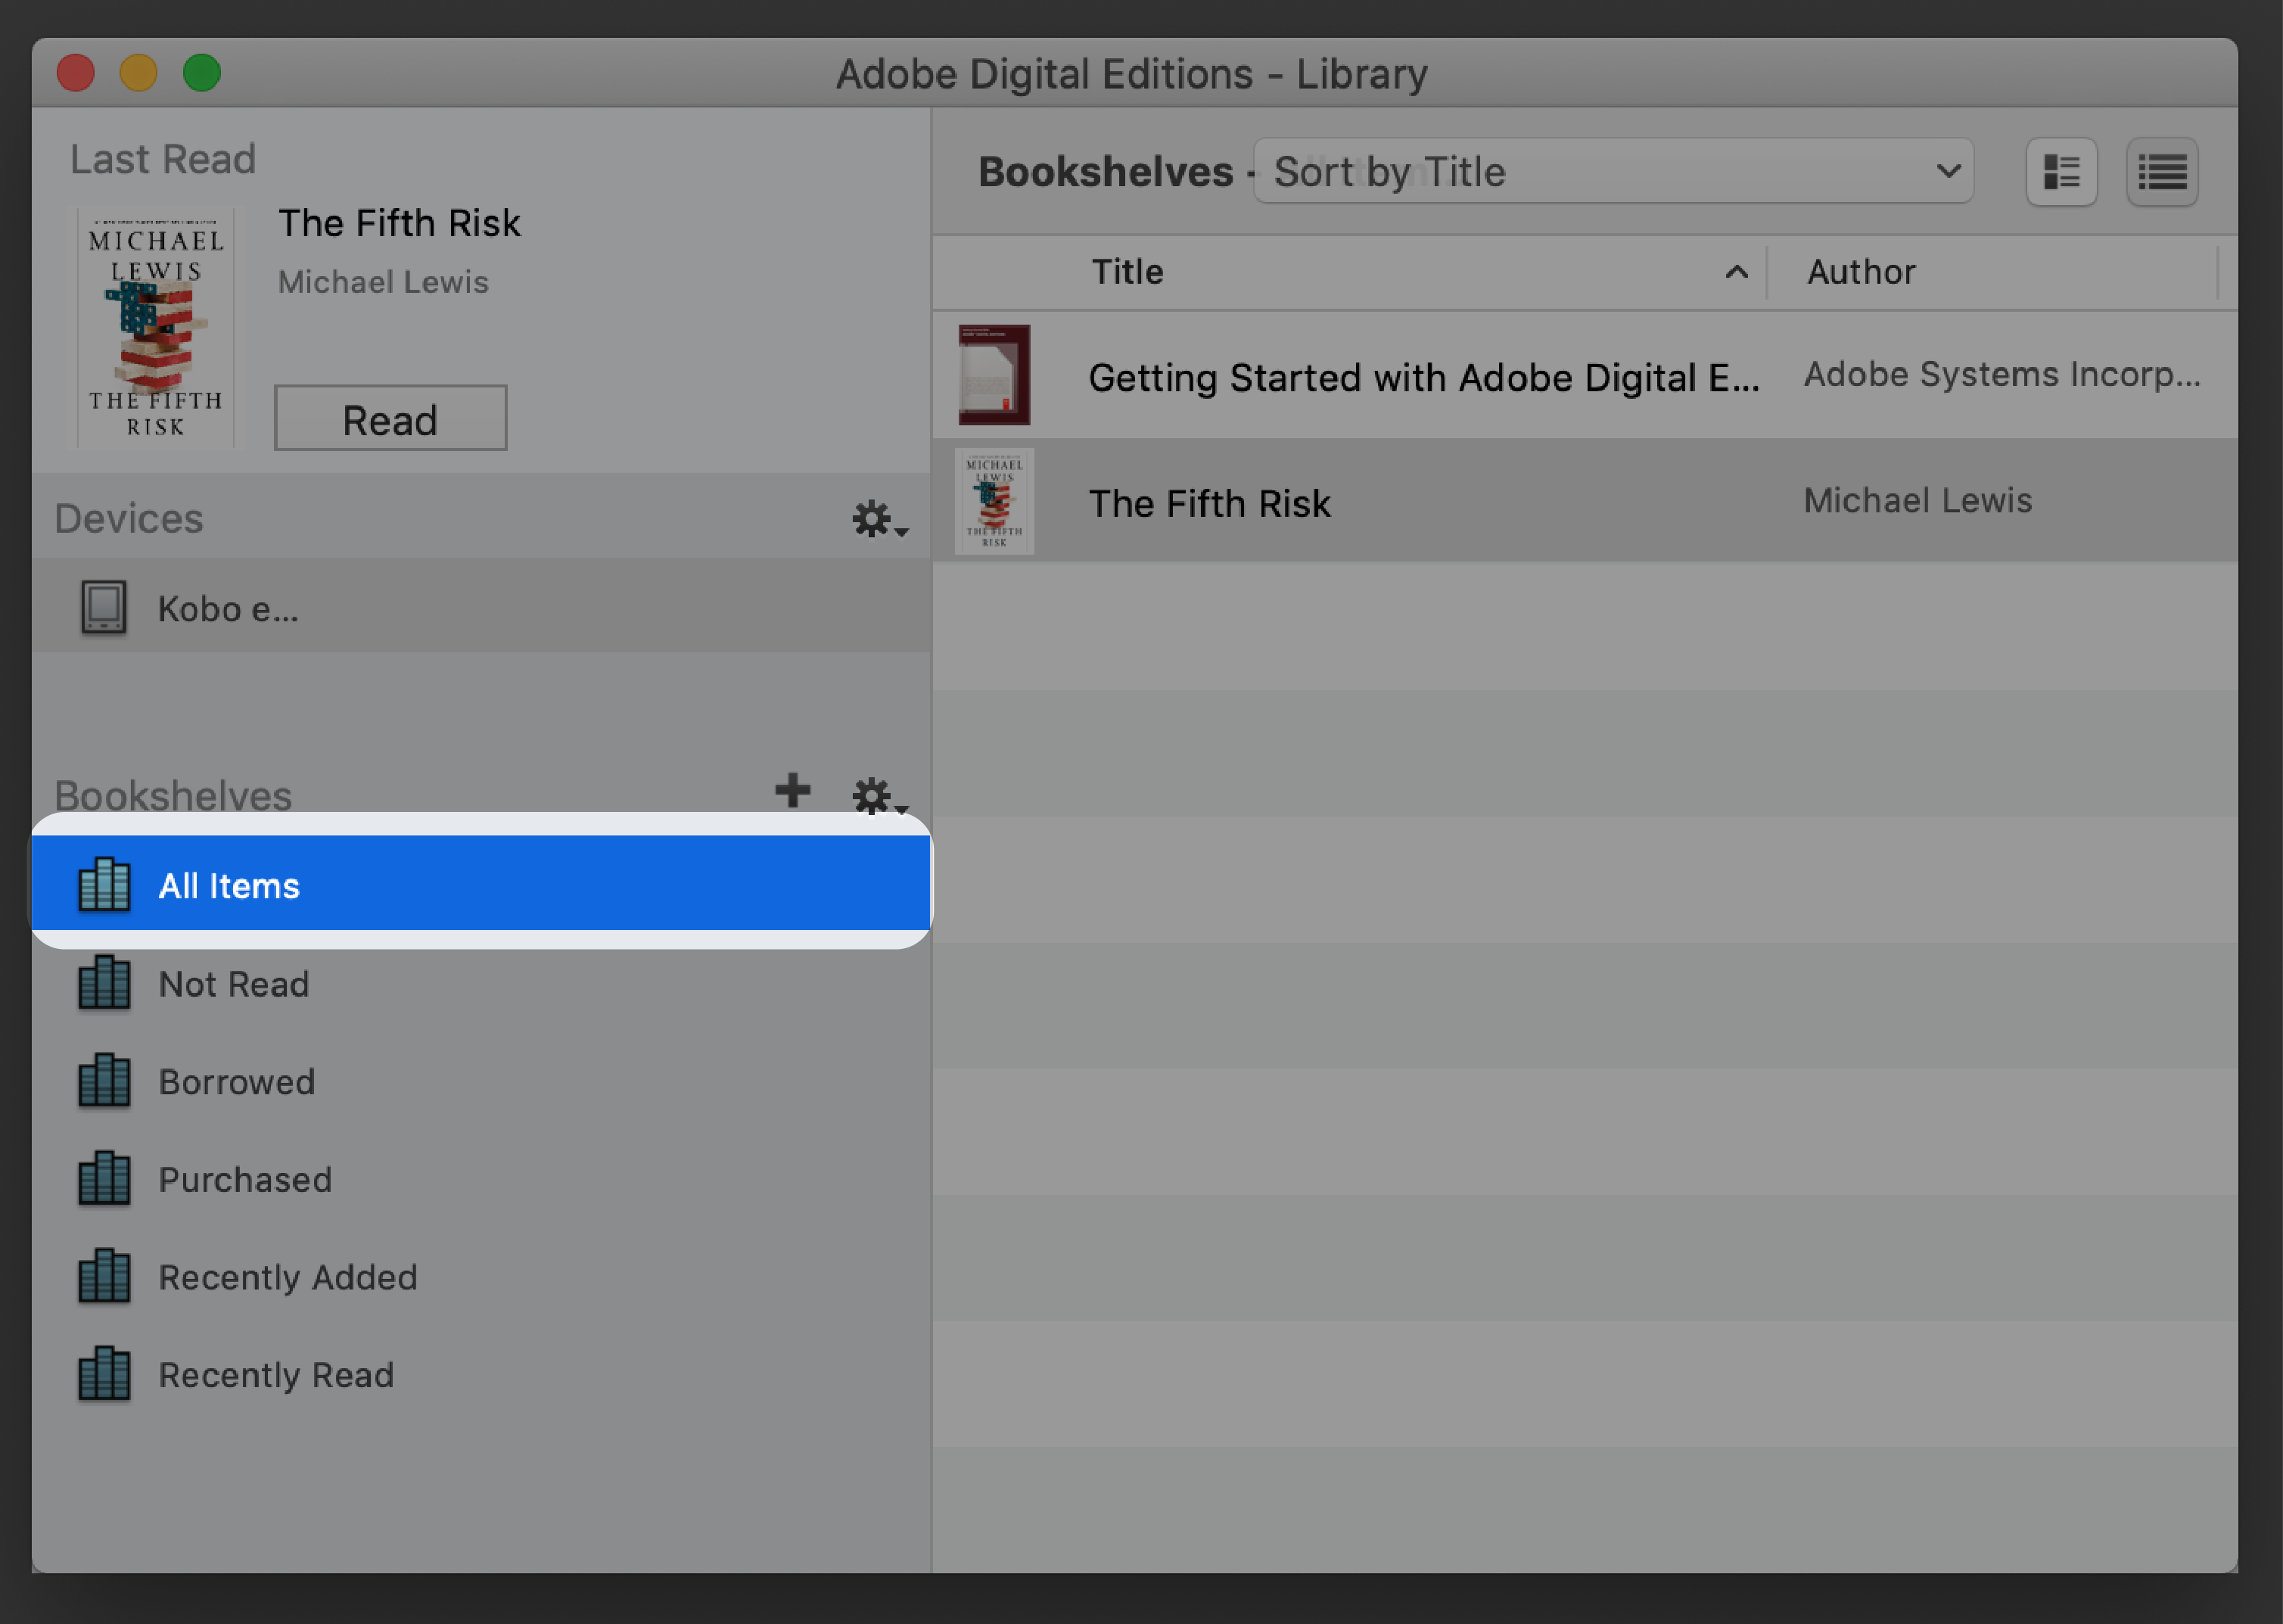Click the Not Read bookshelf icon
Screen dimensions: 2283x1624
point(104,982)
